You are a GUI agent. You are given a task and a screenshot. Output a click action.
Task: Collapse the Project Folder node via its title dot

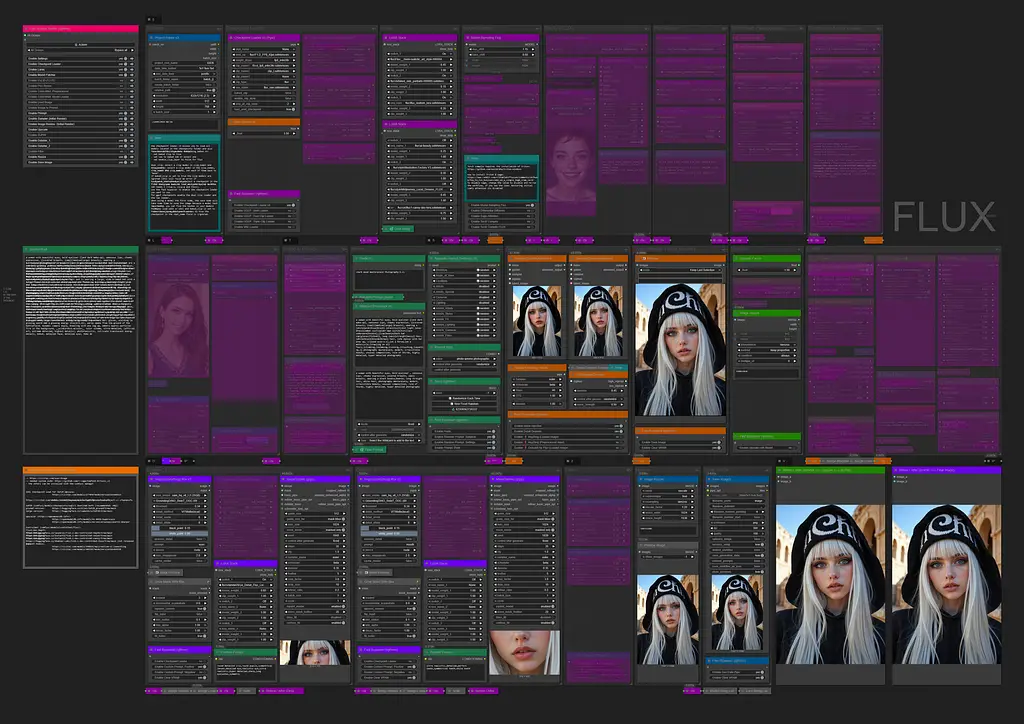pos(151,37)
